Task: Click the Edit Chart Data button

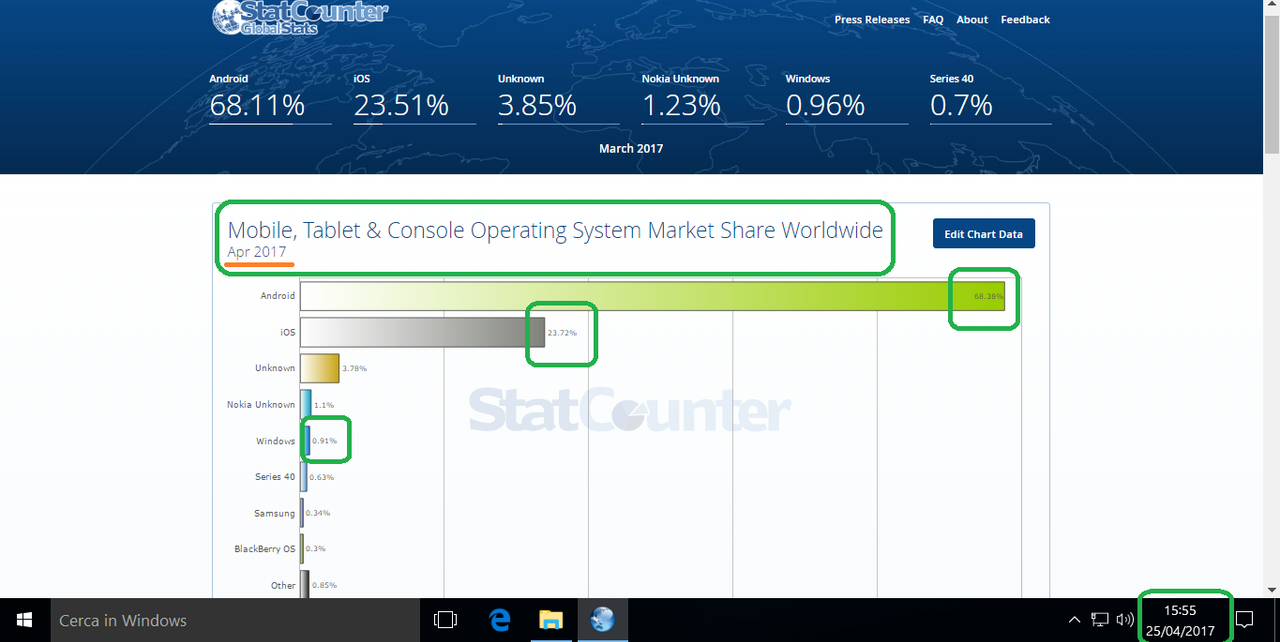Action: (x=984, y=234)
